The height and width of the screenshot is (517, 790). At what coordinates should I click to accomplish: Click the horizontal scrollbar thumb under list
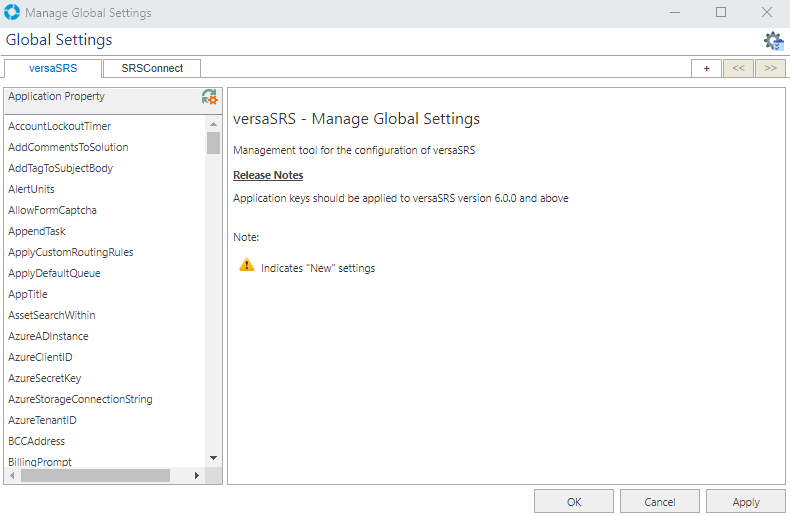(95, 475)
